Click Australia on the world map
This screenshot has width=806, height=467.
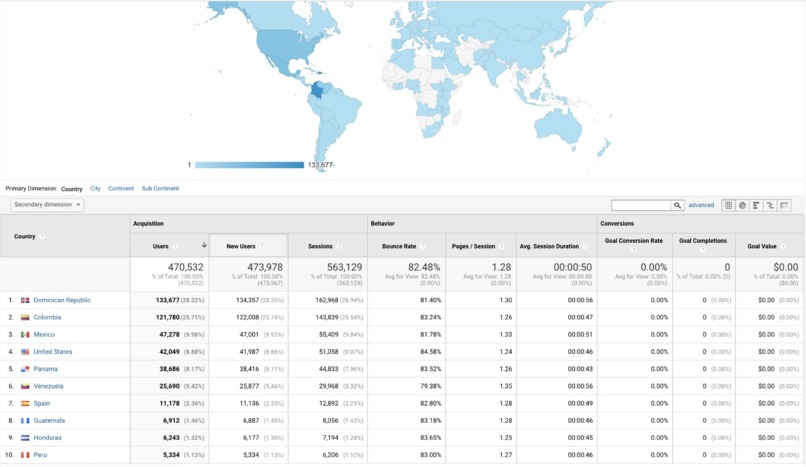pyautogui.click(x=558, y=125)
